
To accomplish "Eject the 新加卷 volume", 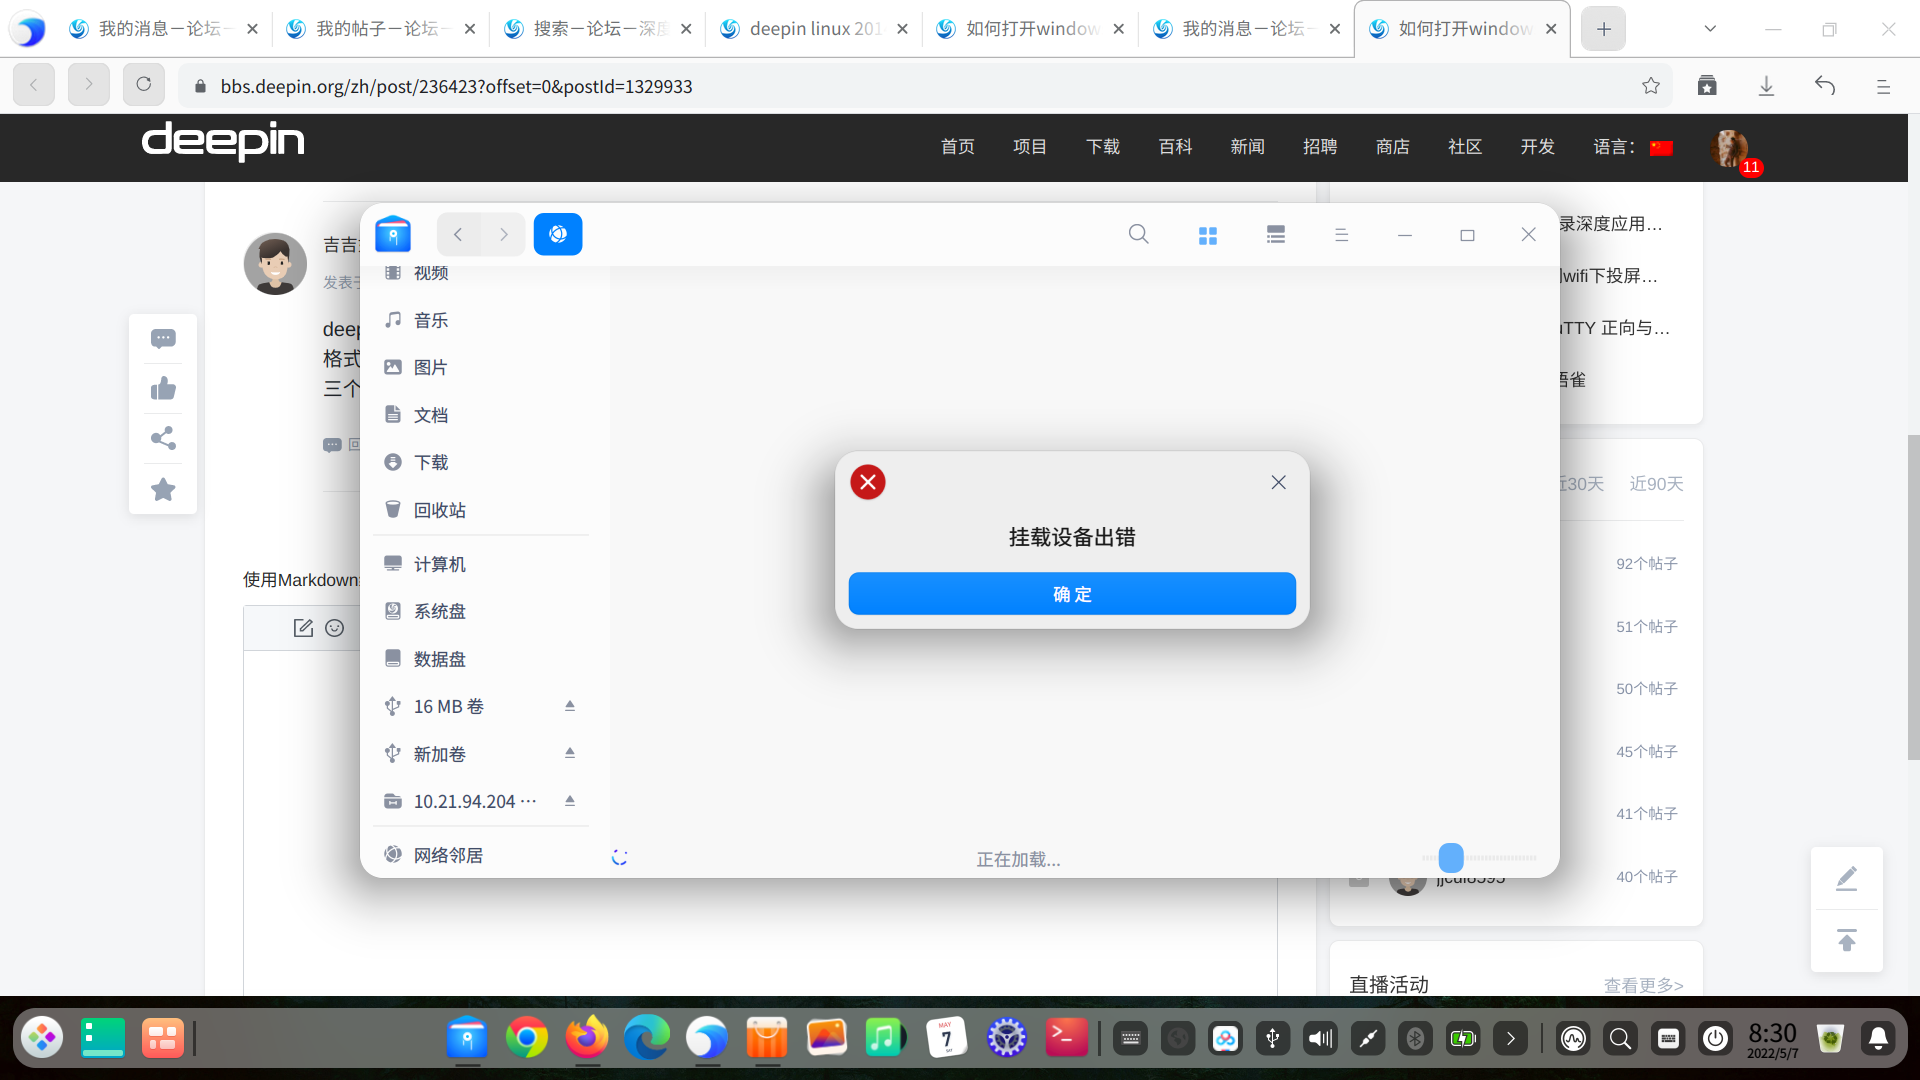I will coord(570,753).
